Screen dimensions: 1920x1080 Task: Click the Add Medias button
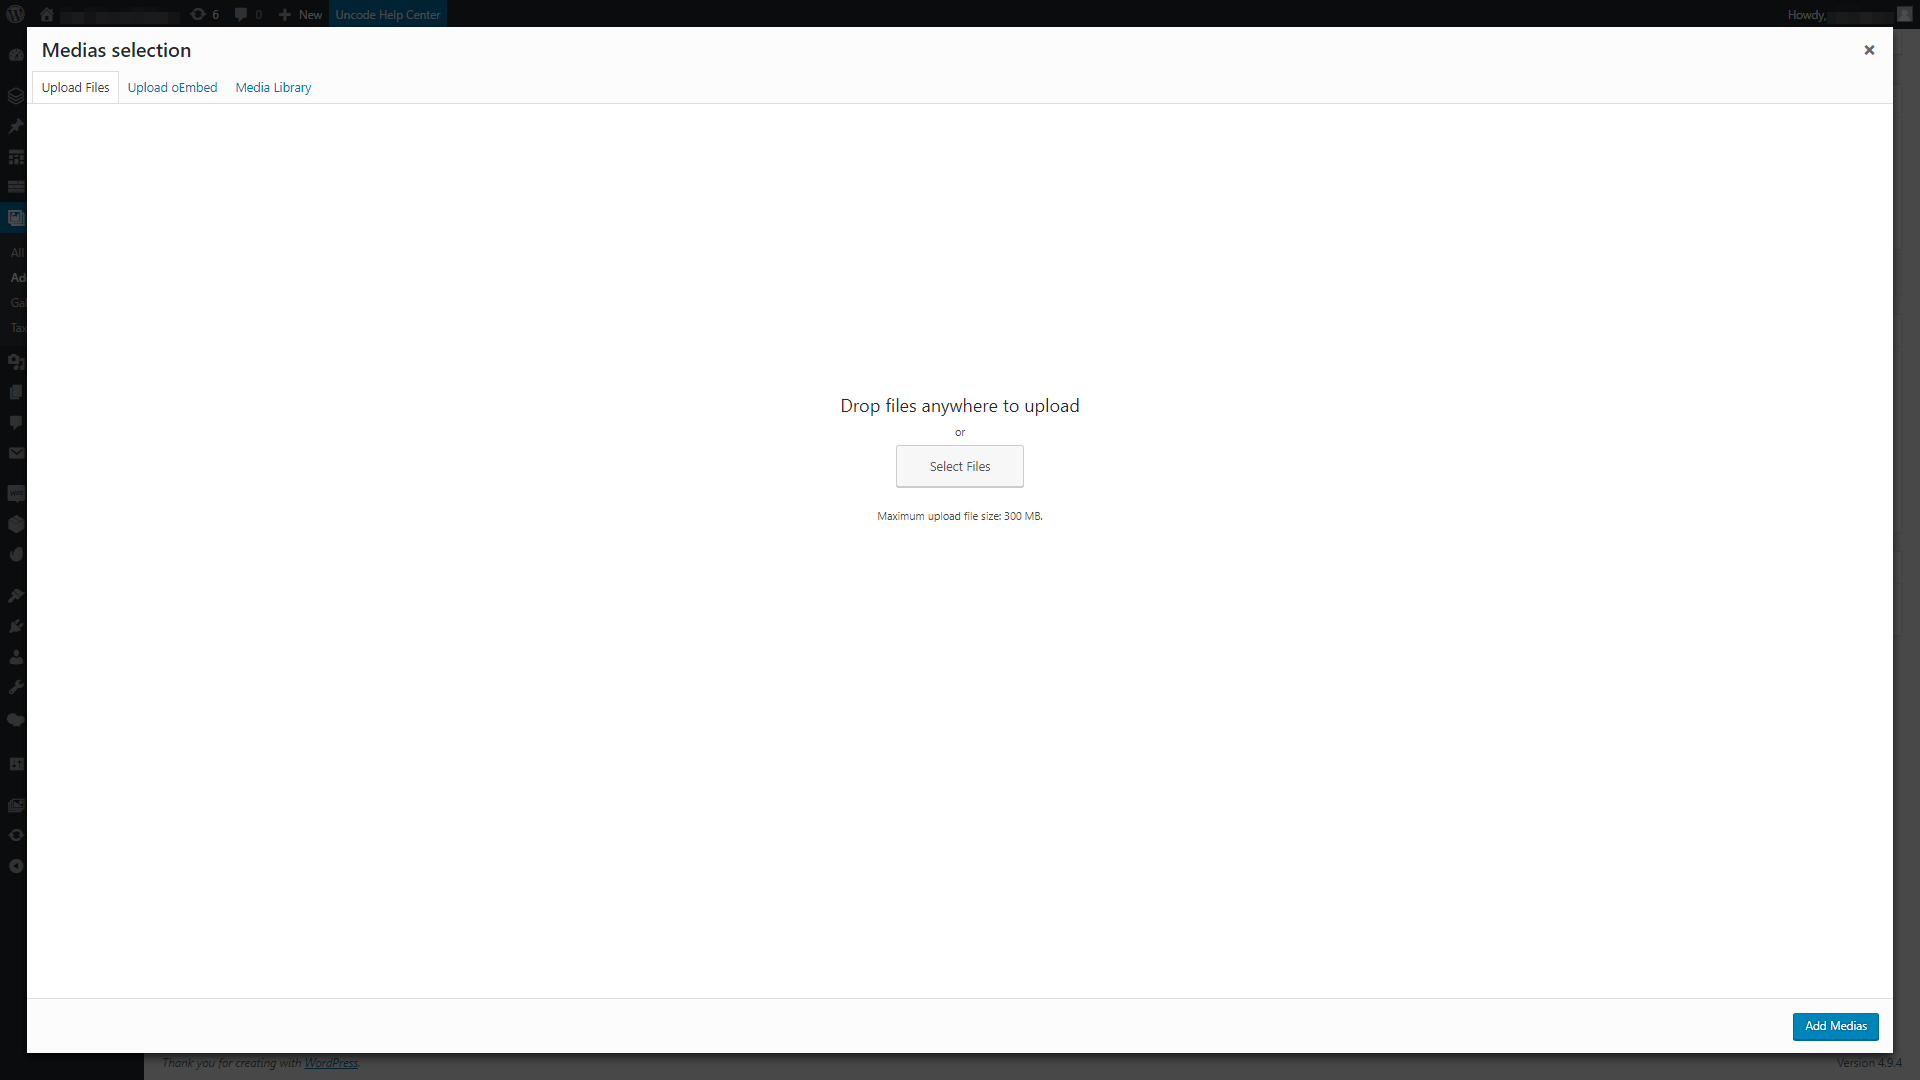1836,1025
